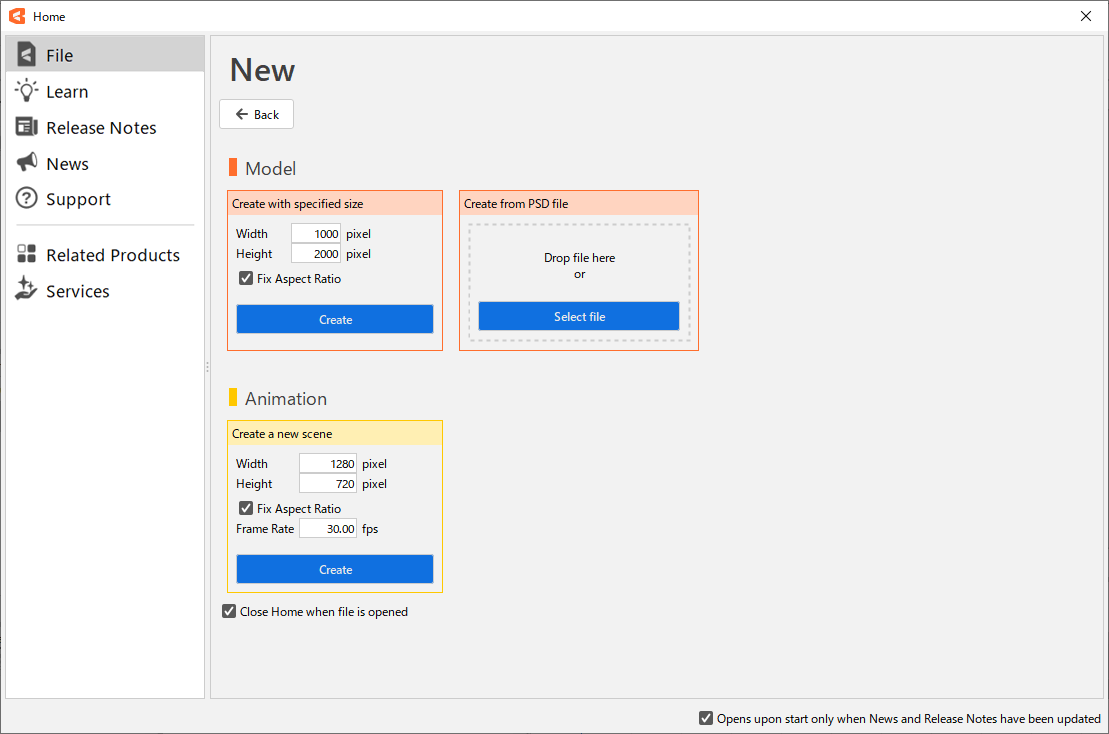Image resolution: width=1109 pixels, height=734 pixels.
Task: Go back using the Back button
Action: click(x=256, y=114)
